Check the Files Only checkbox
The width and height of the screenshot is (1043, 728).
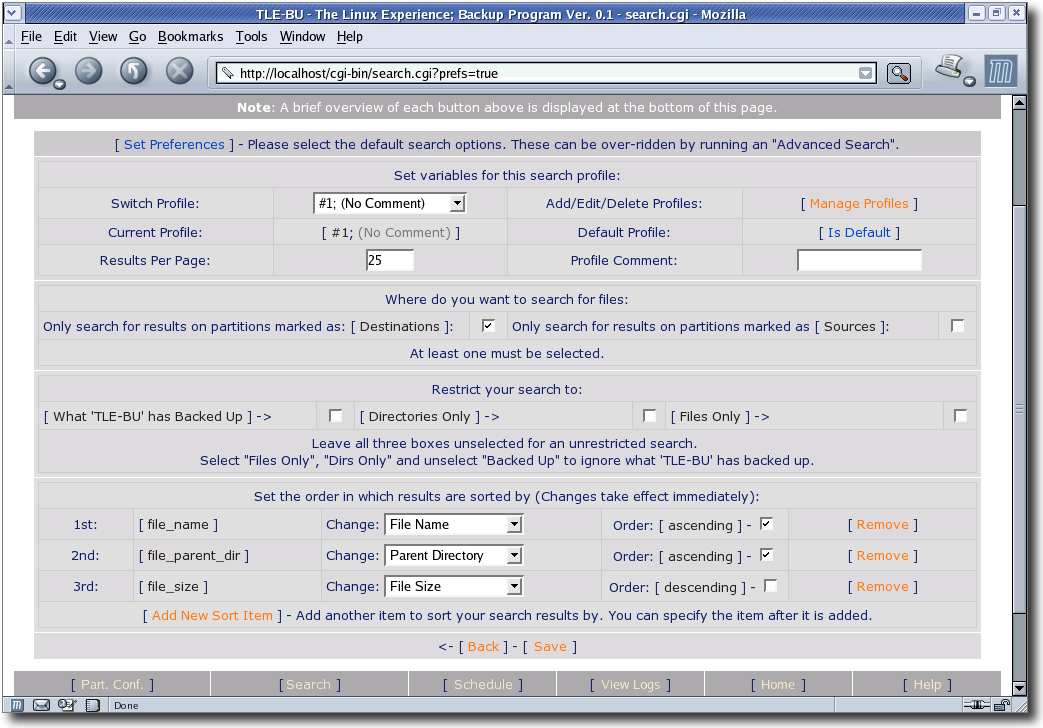pos(961,416)
